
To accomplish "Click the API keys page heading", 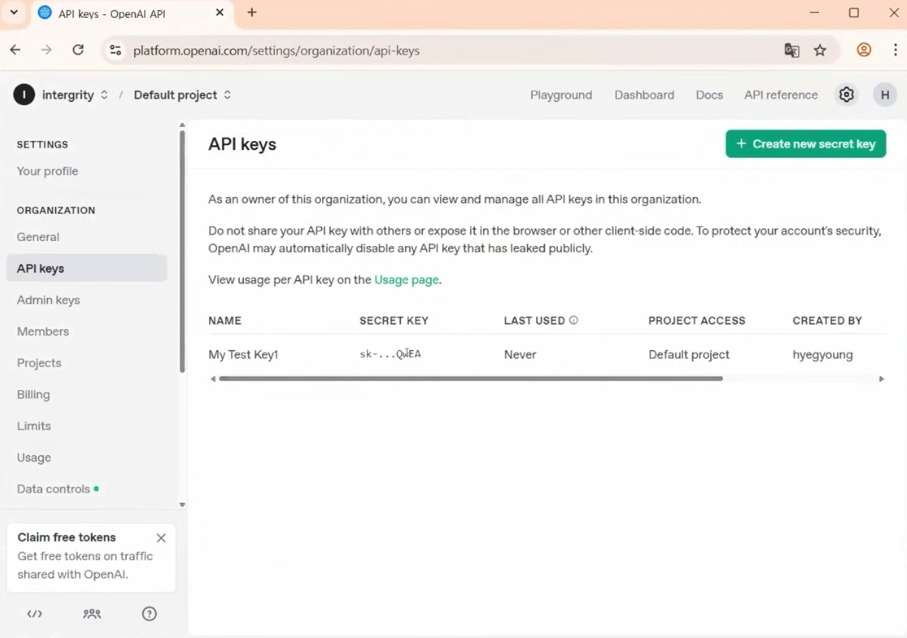I will pyautogui.click(x=242, y=144).
